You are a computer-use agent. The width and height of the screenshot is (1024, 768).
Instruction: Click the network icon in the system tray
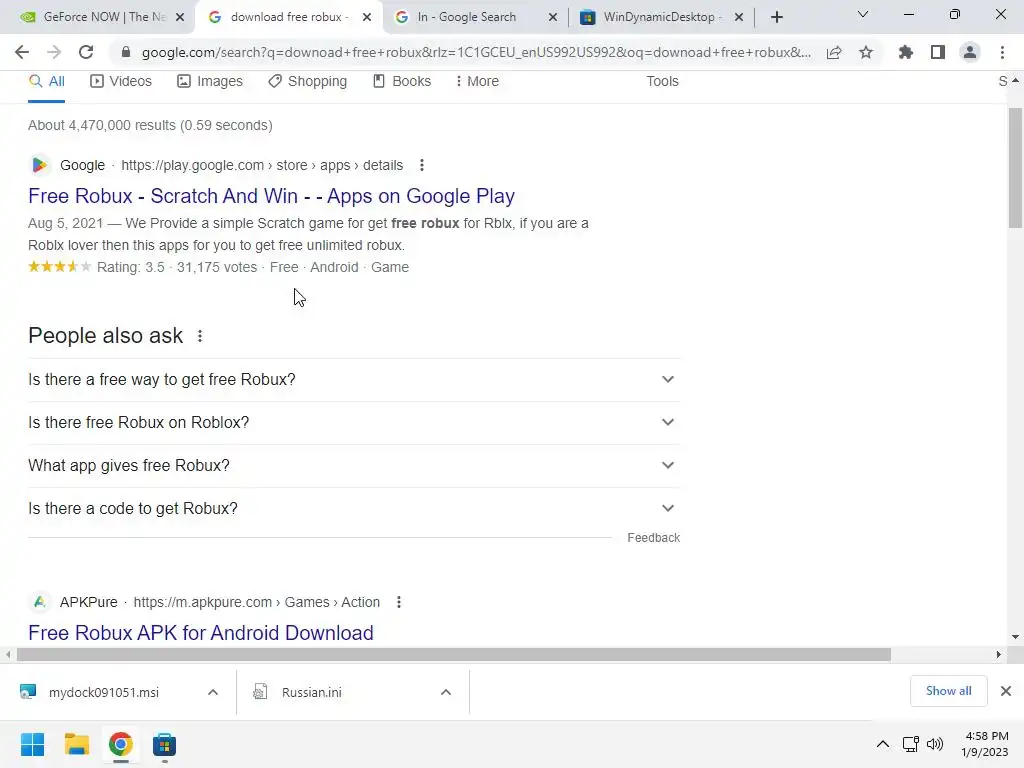coord(910,744)
